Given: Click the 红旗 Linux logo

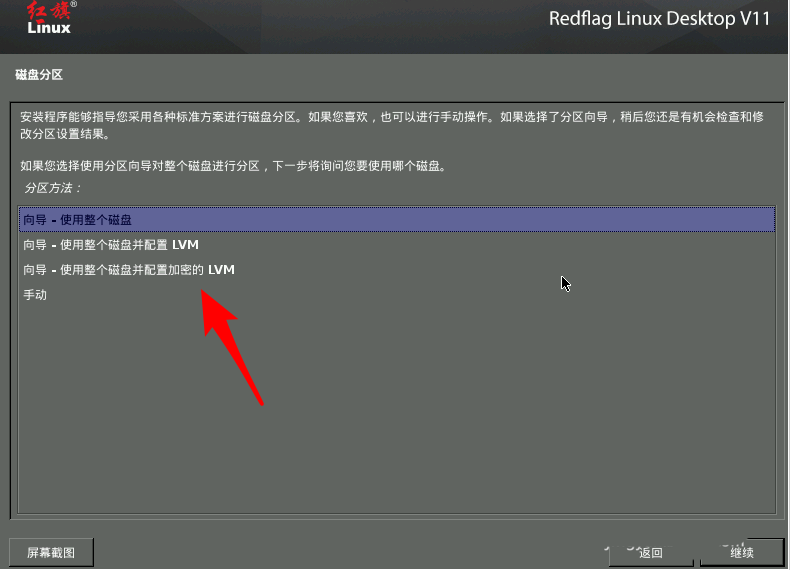Looking at the screenshot, I should tap(50, 18).
